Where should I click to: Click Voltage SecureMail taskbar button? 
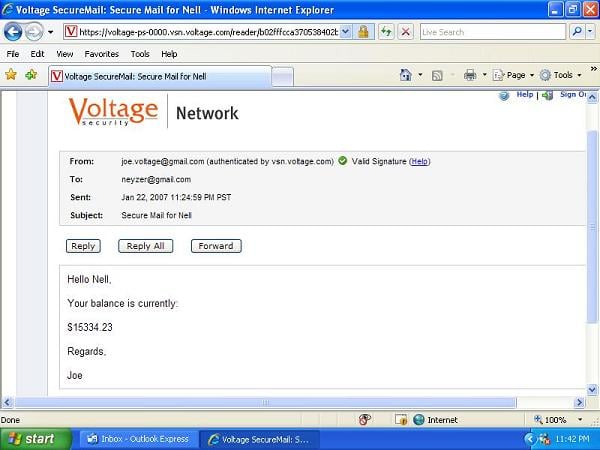coord(259,439)
